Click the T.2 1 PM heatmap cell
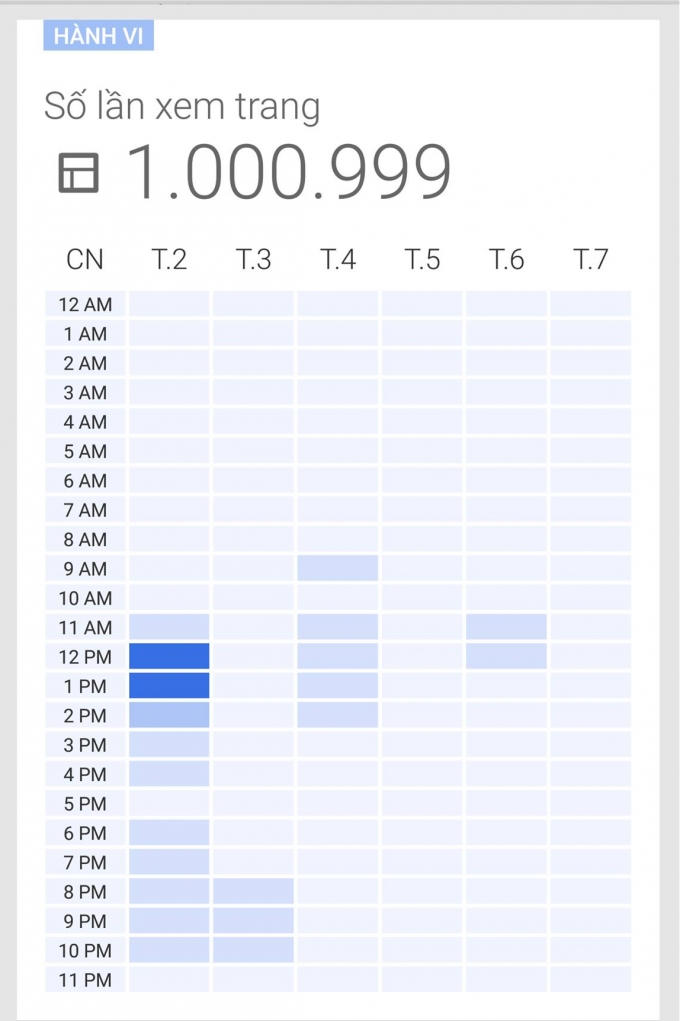The image size is (680, 1021). [x=169, y=686]
